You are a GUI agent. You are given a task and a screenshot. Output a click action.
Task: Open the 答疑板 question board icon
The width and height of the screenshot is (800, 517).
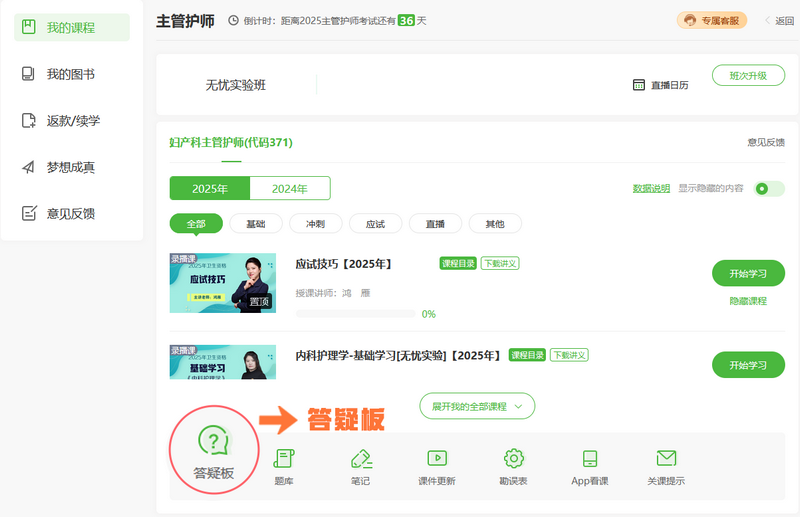[x=213, y=440]
